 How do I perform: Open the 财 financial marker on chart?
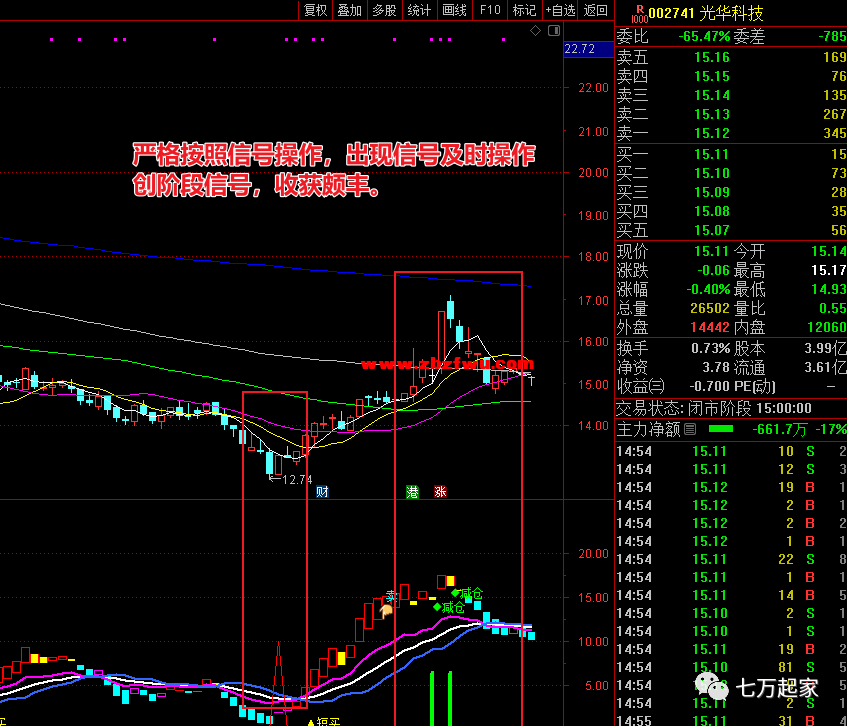(322, 492)
